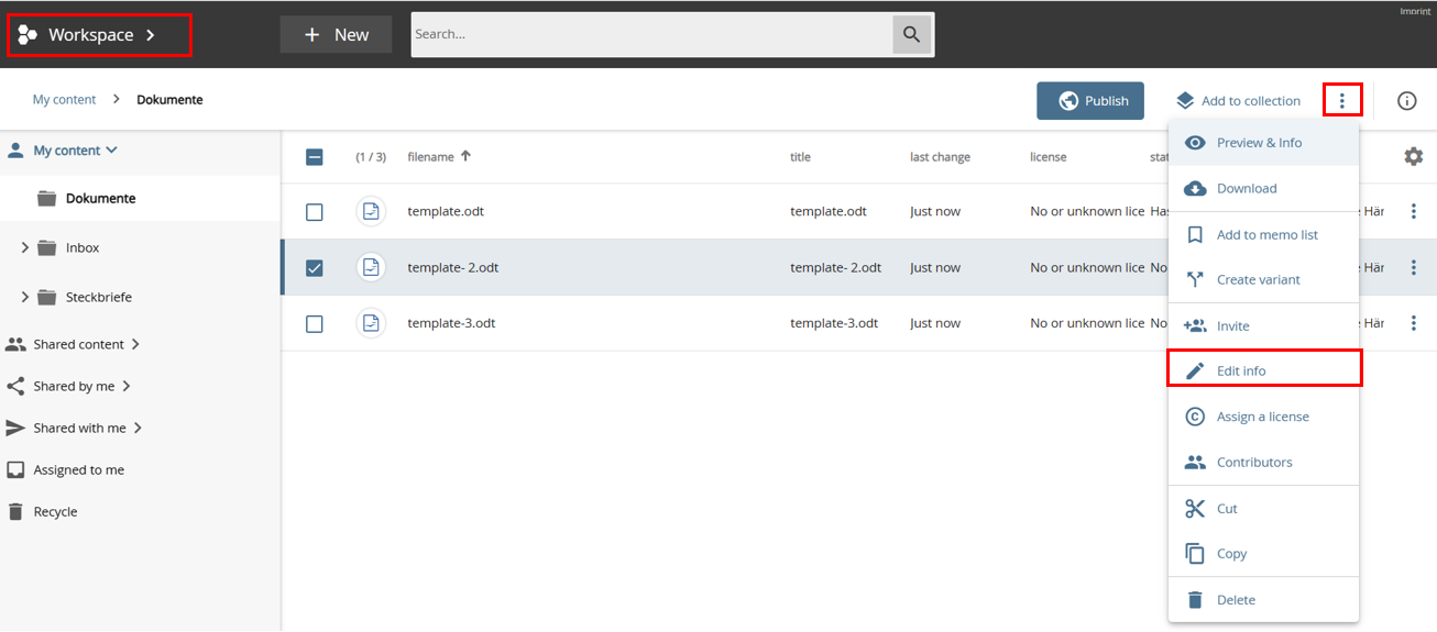Check the template.odt checkbox
1437x632 pixels.
[x=314, y=212]
